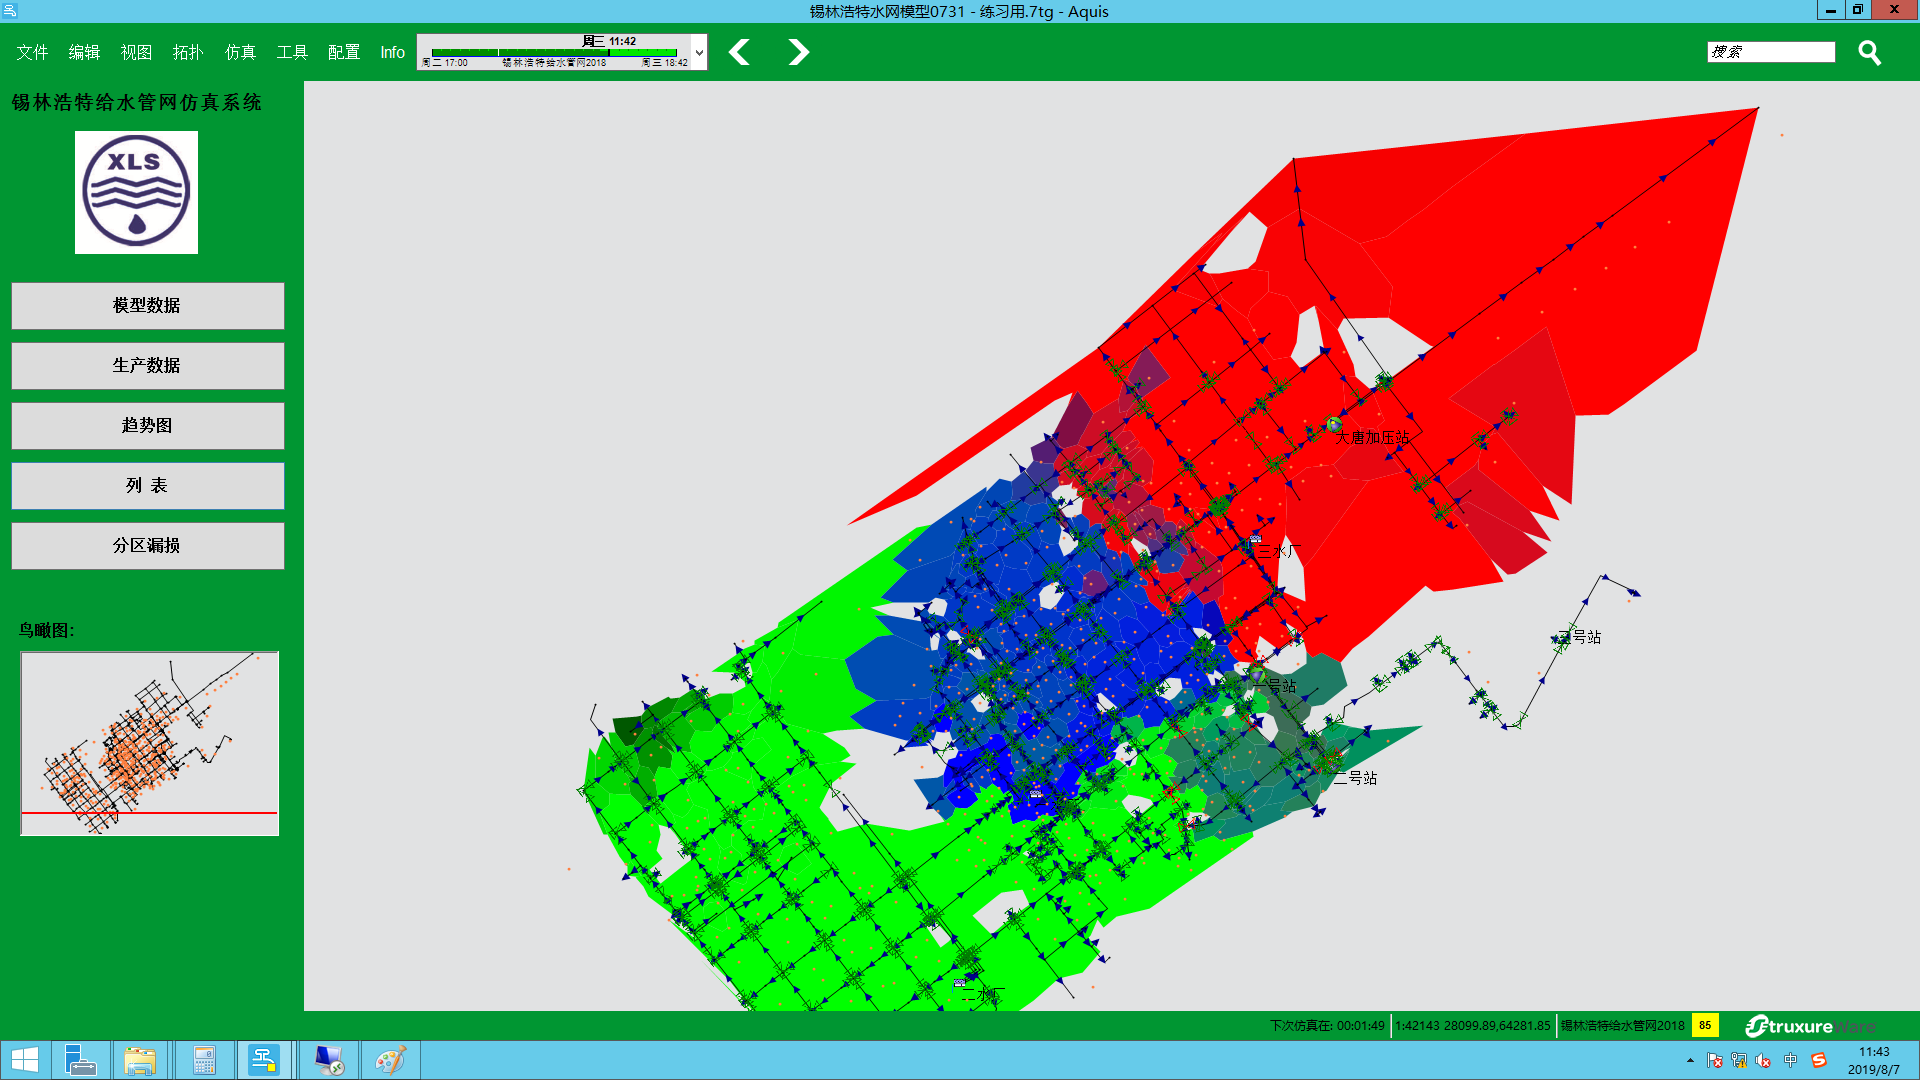This screenshot has width=1920, height=1080.
Task: Click the XLS water logo
Action: click(136, 192)
